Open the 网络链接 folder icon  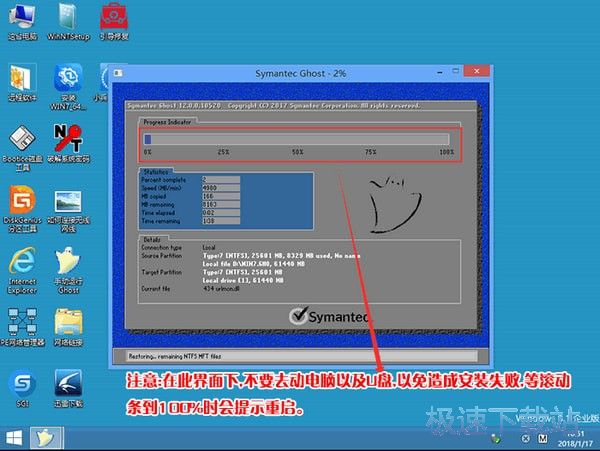pos(69,322)
